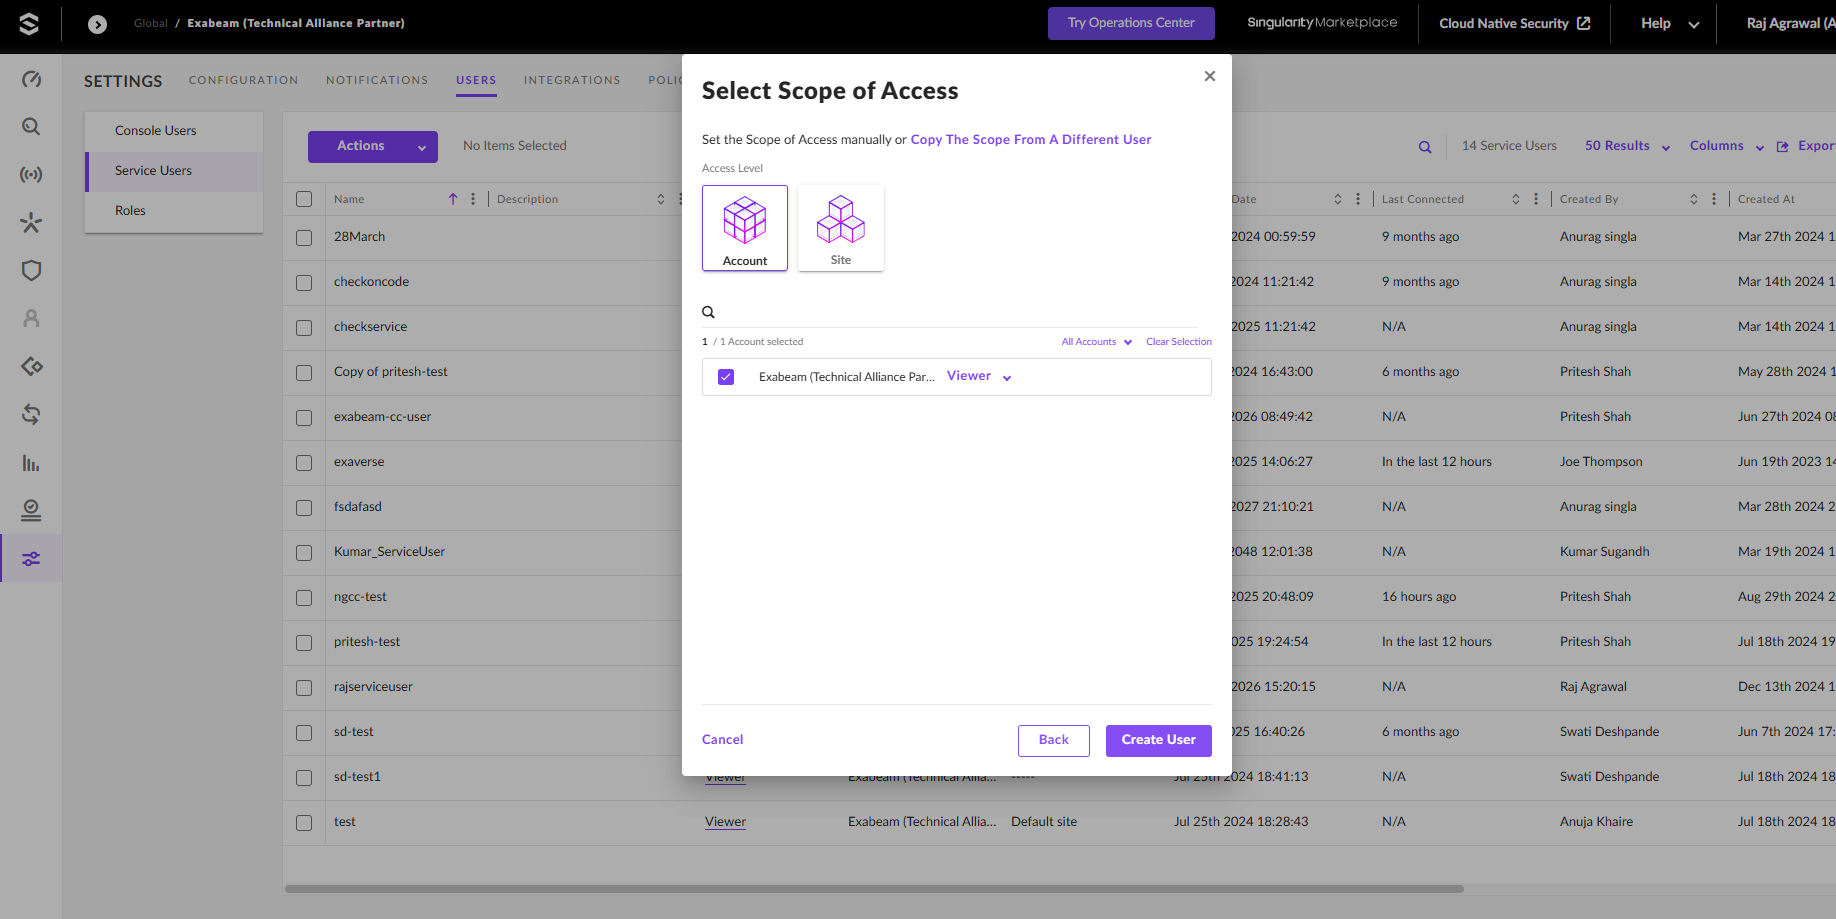Click the search magnifier in scope dialog
1836x919 pixels.
point(708,312)
